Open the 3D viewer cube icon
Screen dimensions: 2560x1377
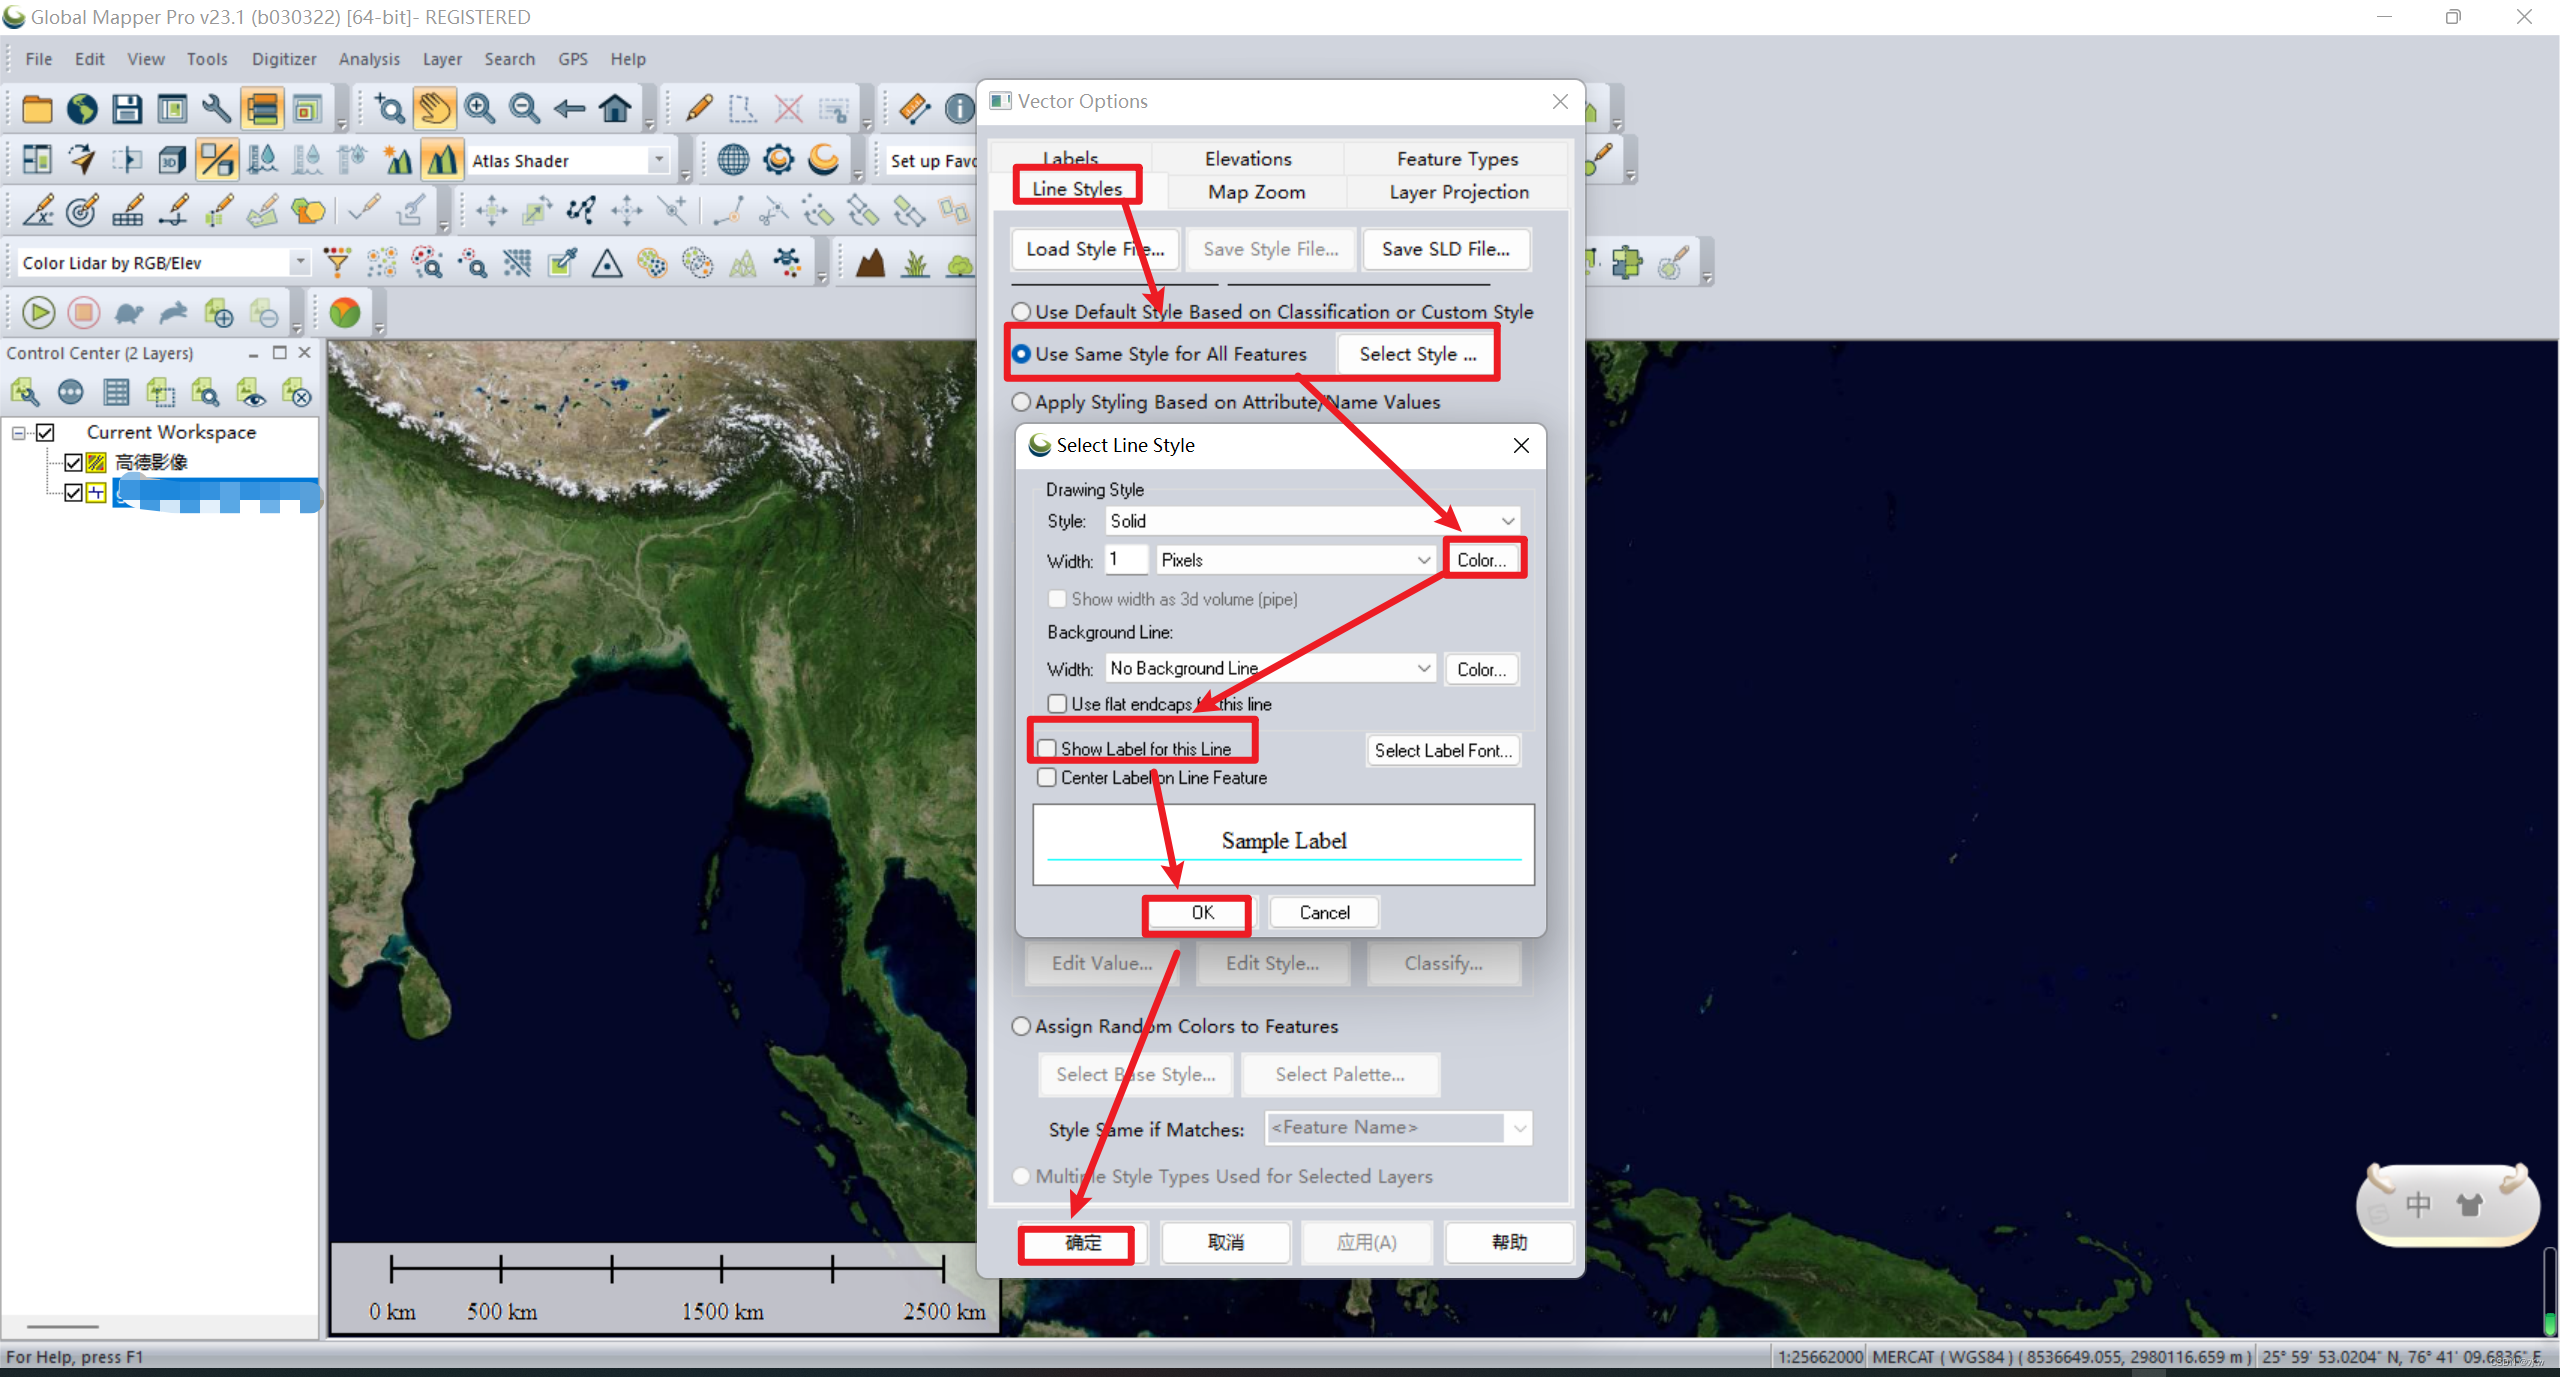(x=172, y=159)
